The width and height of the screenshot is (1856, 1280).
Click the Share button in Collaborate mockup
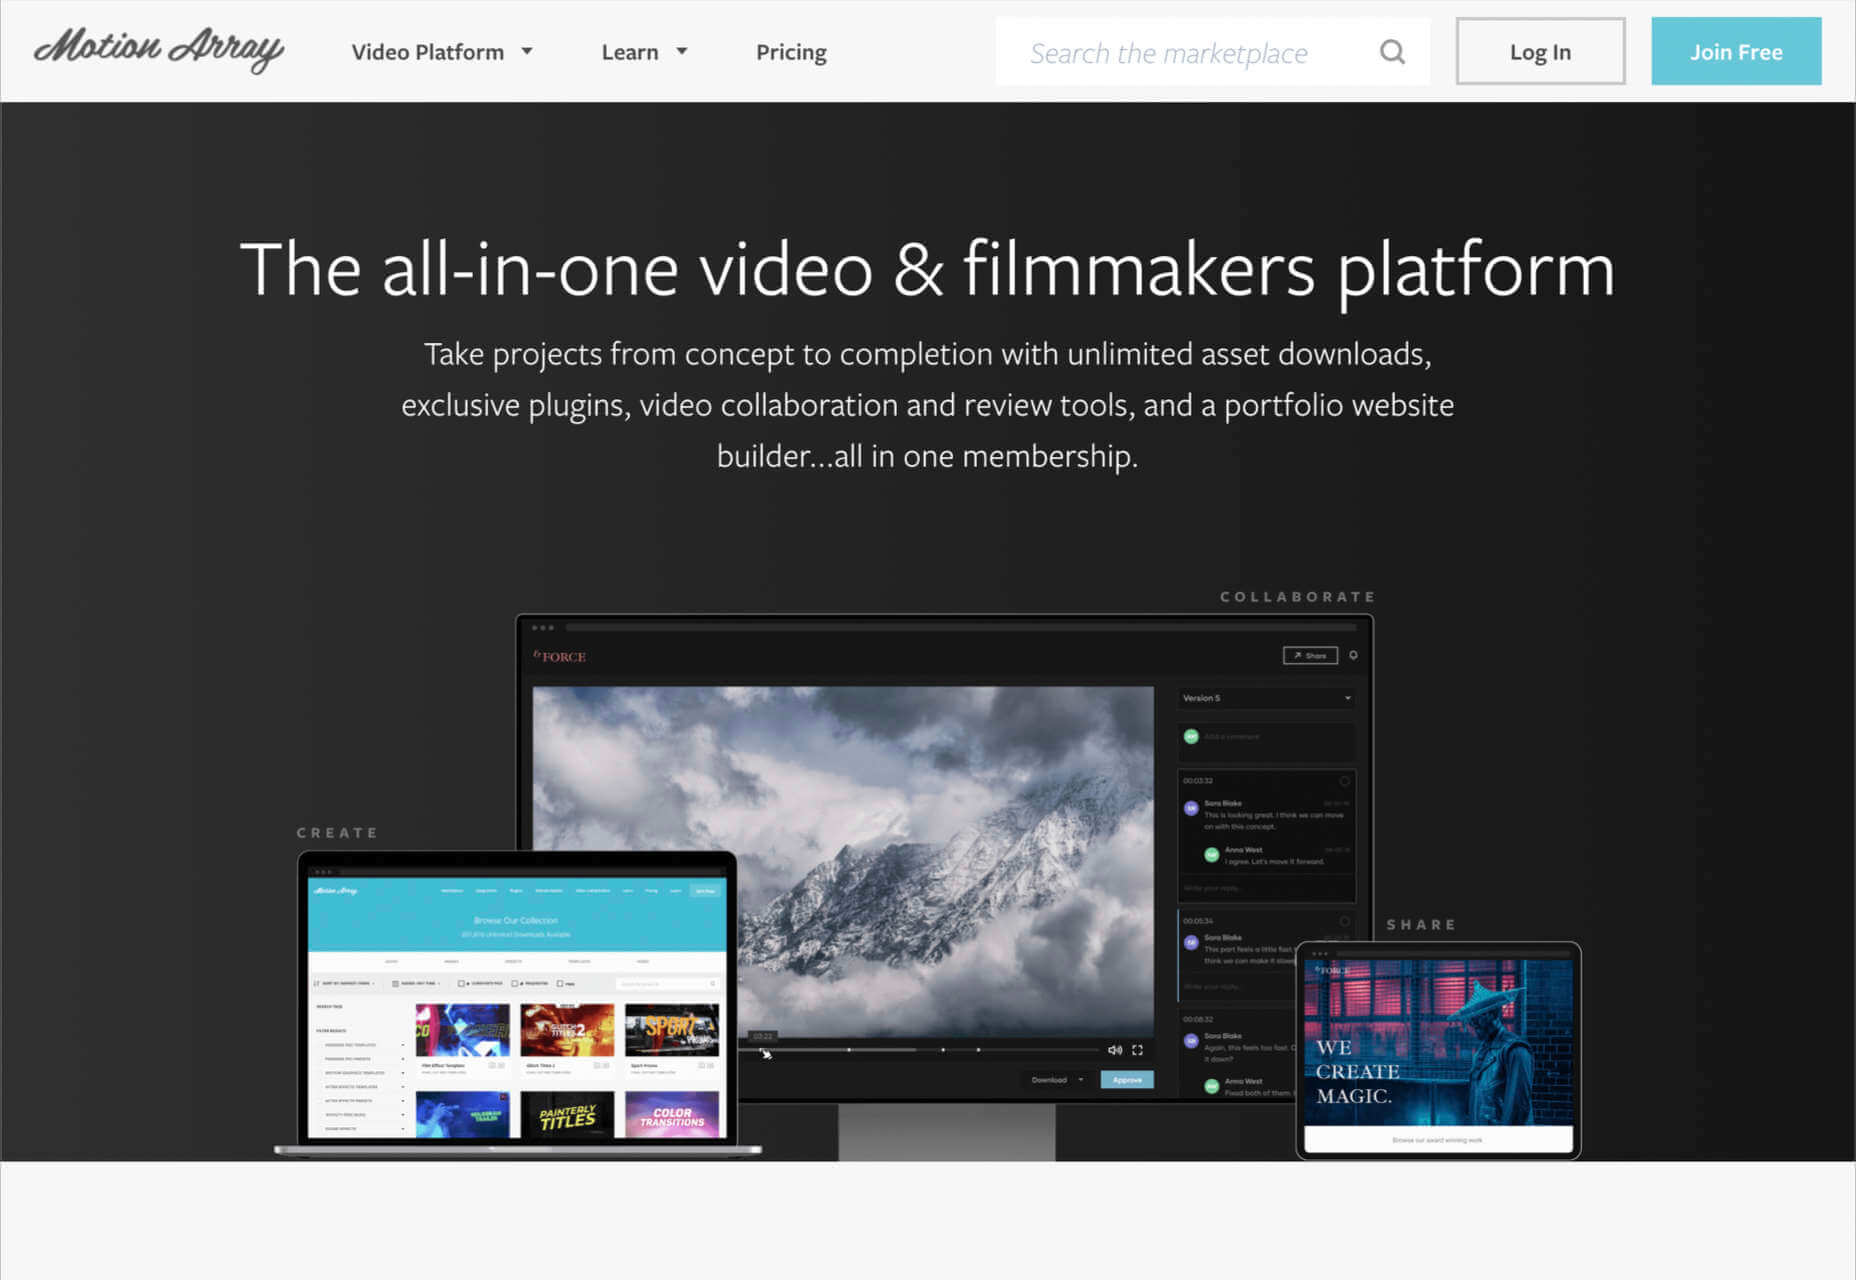(x=1310, y=656)
